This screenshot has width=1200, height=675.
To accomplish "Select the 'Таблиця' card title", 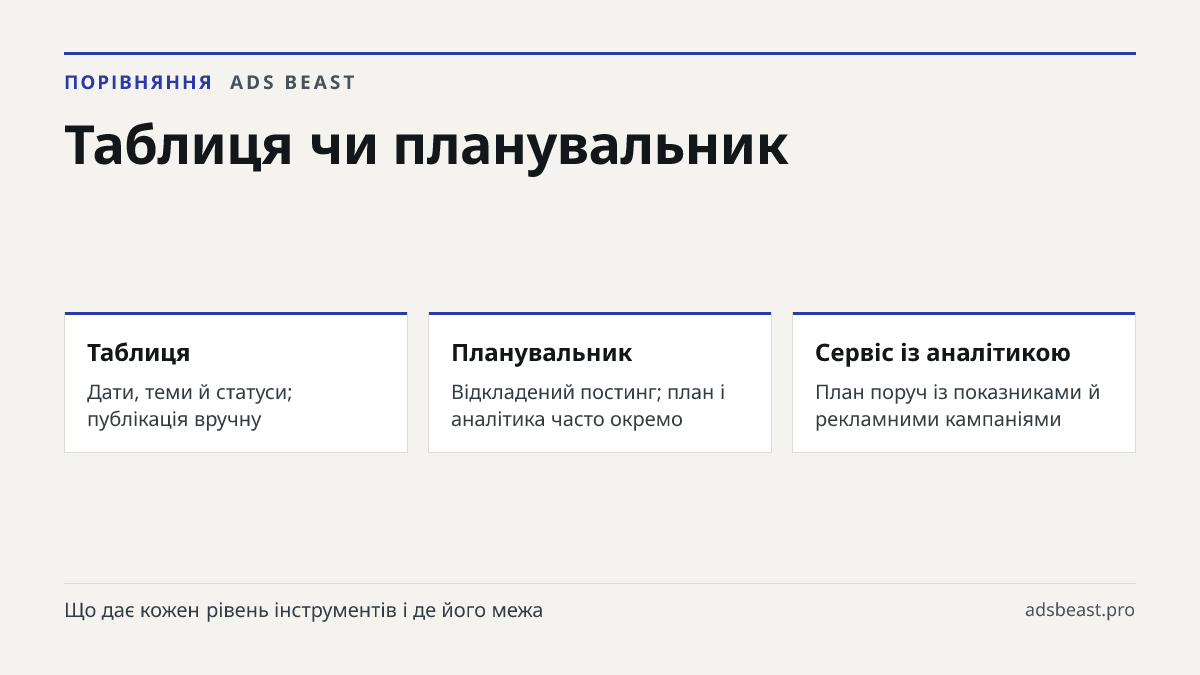I will click(138, 353).
